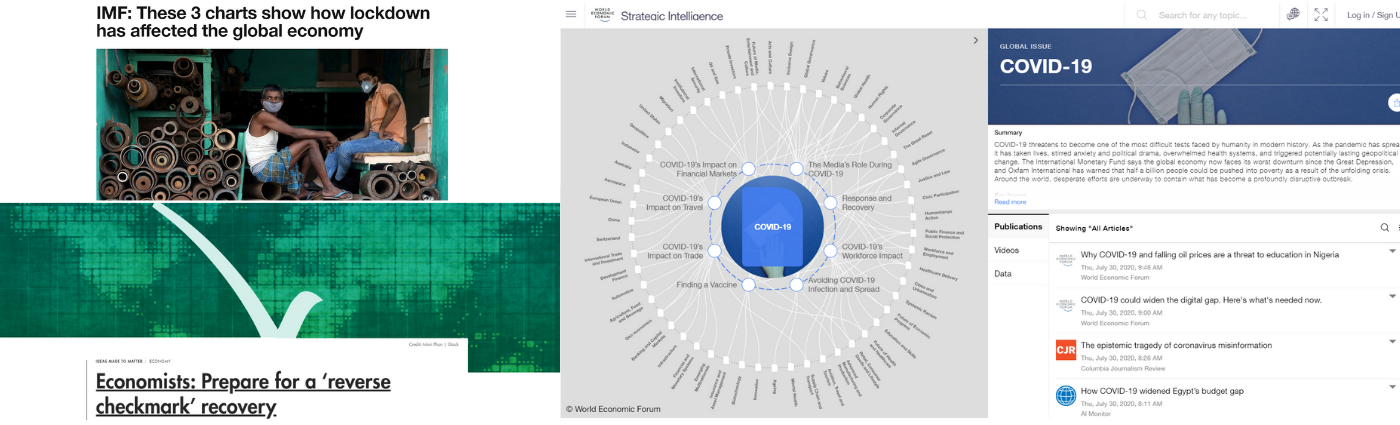
Task: Click the 'Ideas Made to Matter' label
Action: click(120, 360)
